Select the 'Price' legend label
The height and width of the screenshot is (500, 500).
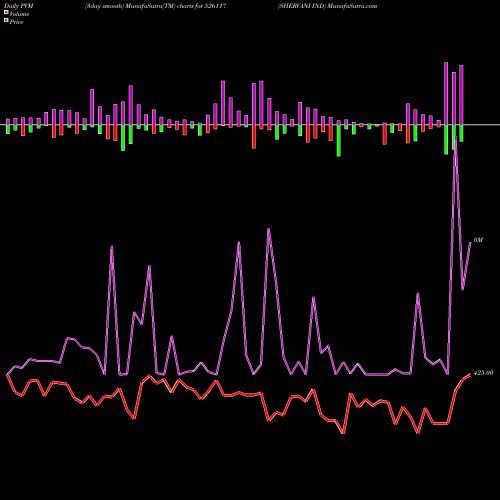click(x=16, y=22)
